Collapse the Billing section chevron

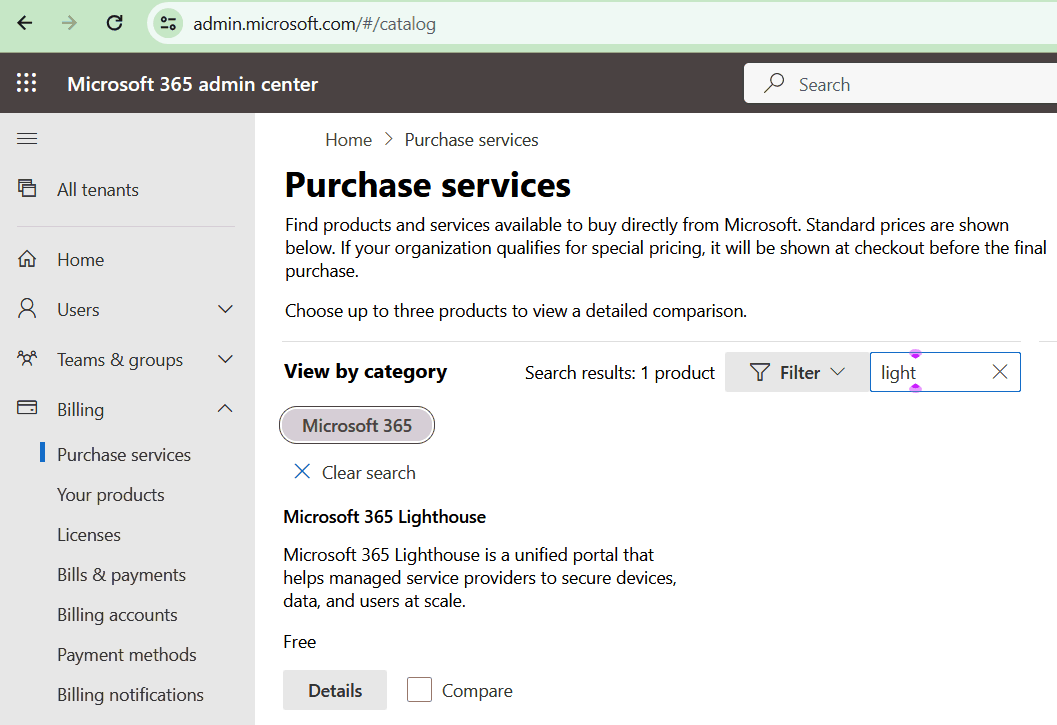coord(225,409)
